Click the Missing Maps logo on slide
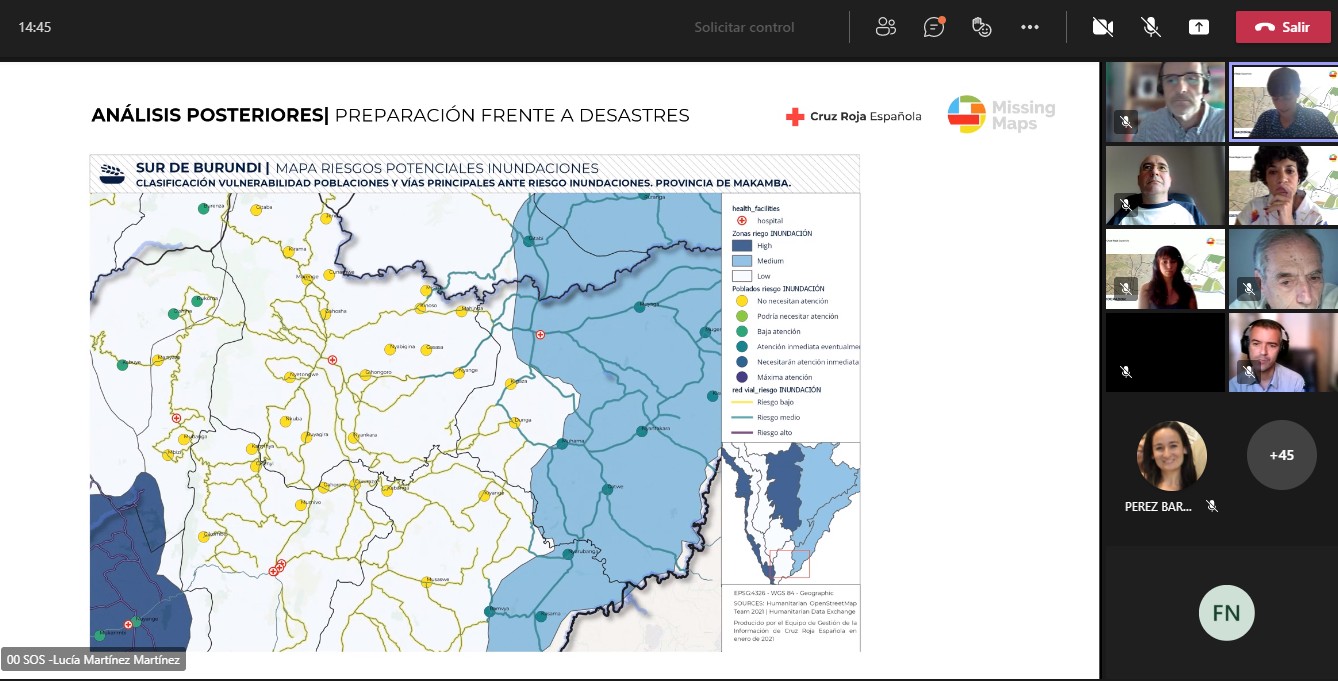Viewport: 1338px width, 681px height. click(1001, 114)
